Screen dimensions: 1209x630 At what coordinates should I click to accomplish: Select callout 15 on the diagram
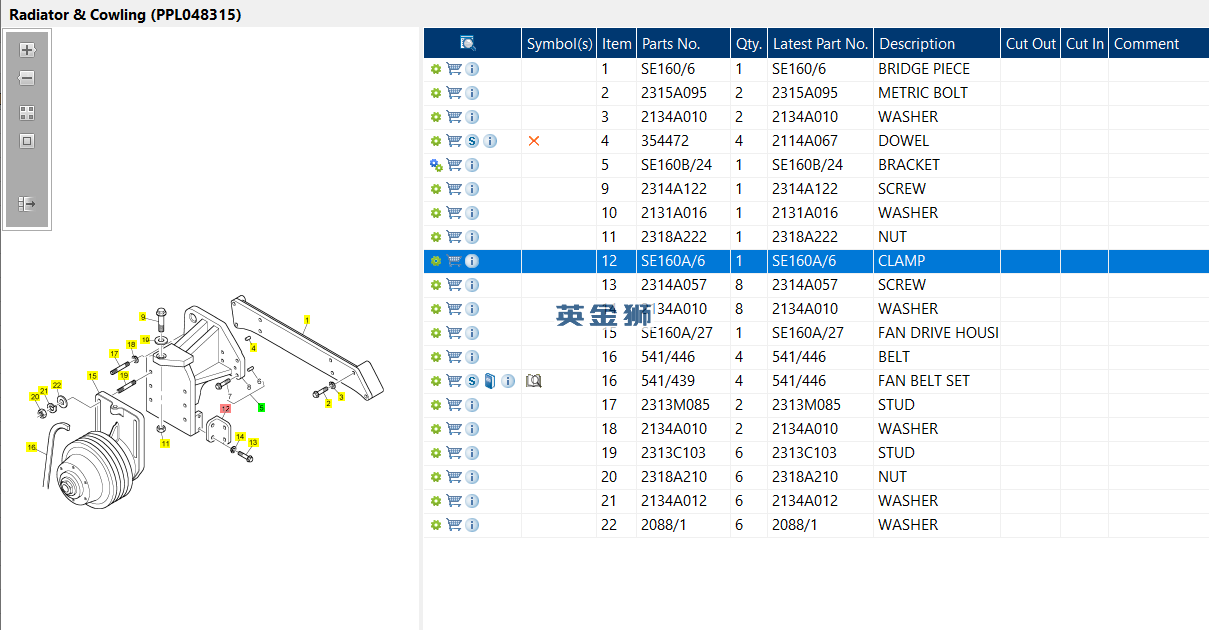pyautogui.click(x=92, y=376)
